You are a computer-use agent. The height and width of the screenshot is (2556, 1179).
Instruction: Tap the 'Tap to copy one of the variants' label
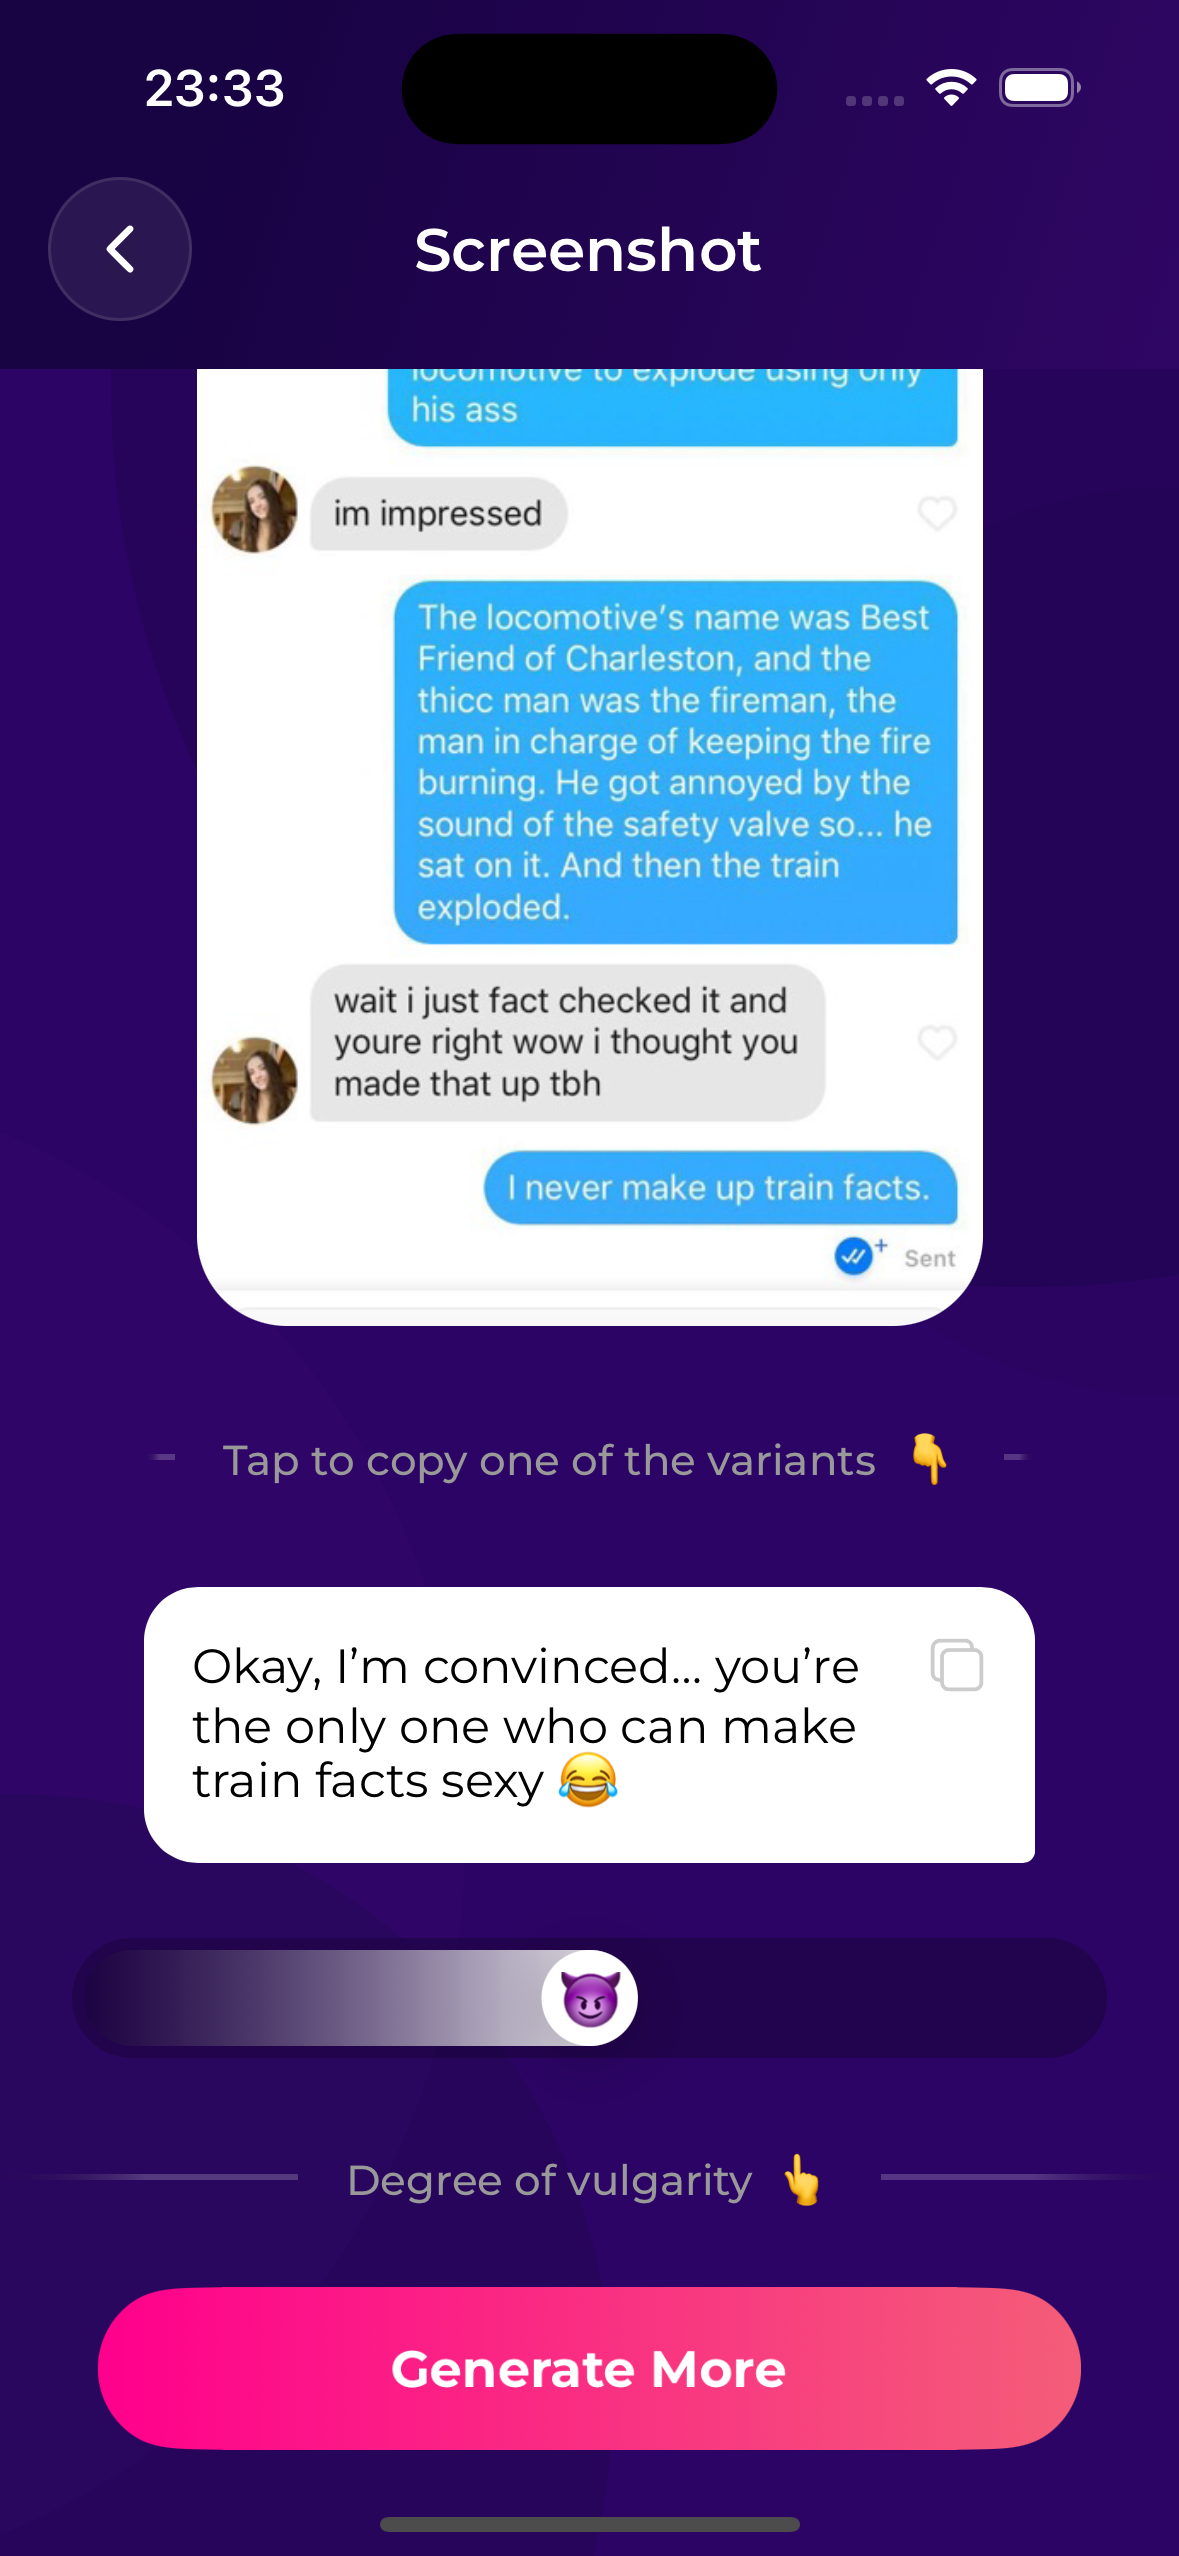click(x=549, y=1461)
